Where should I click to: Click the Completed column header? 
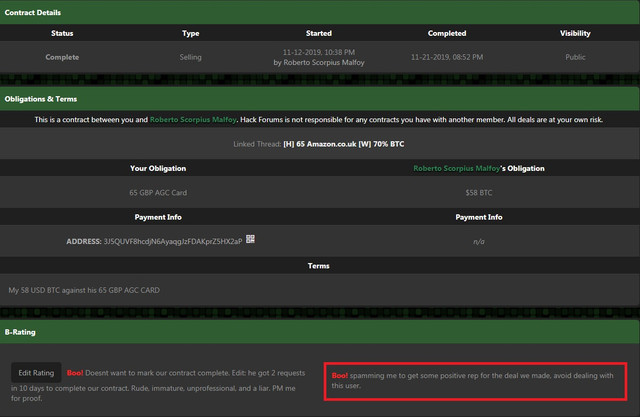point(447,33)
